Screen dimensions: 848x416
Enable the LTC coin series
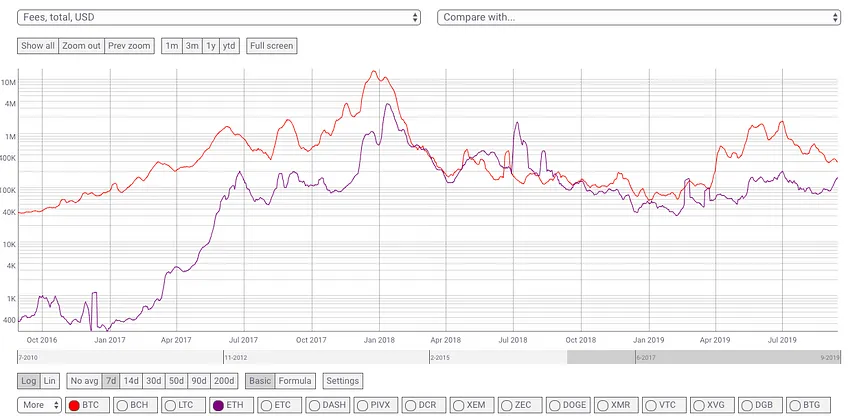170,405
